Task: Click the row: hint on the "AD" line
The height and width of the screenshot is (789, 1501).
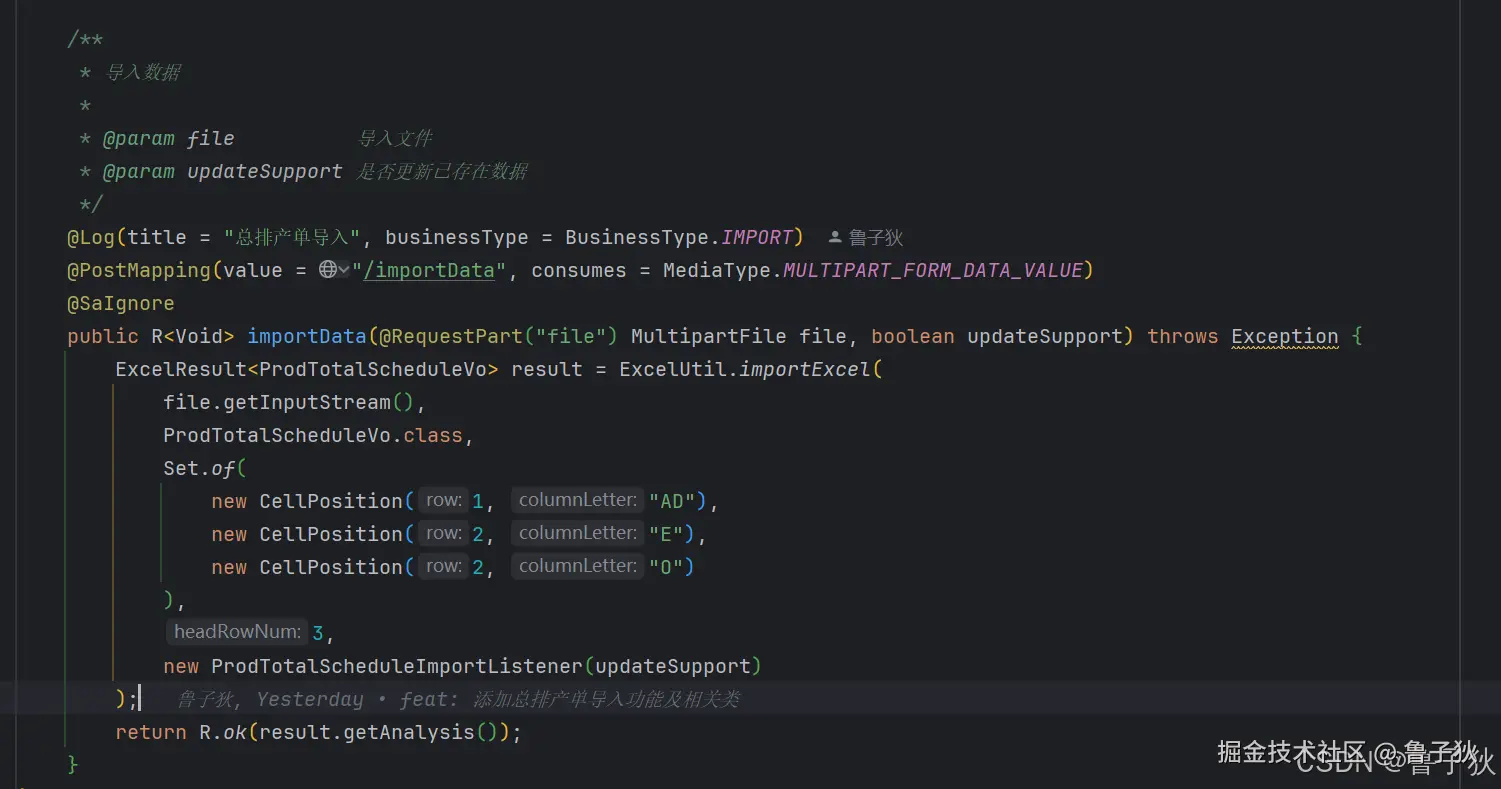Action: [443, 500]
